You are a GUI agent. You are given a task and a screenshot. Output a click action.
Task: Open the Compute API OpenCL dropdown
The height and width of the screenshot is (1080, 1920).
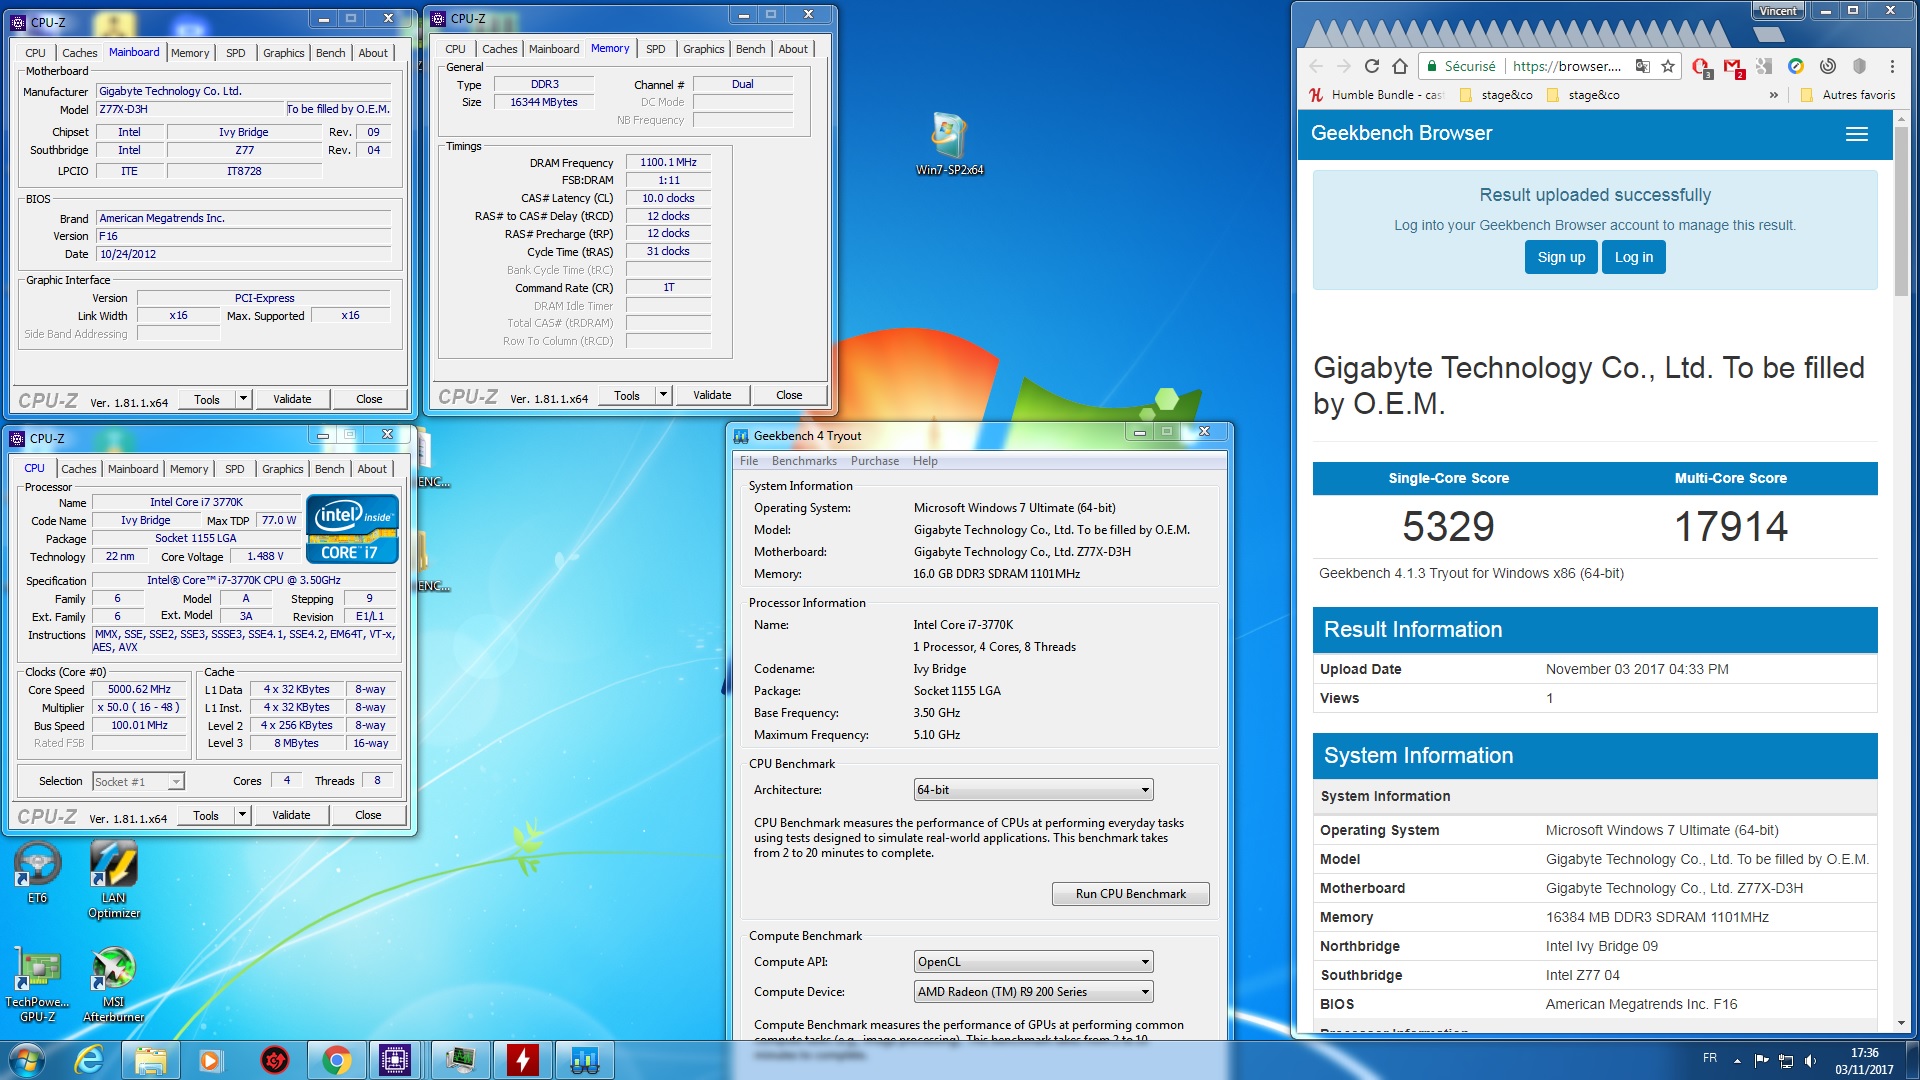point(1033,962)
